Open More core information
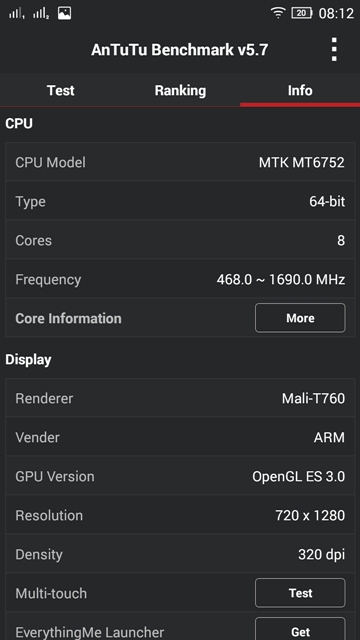The width and height of the screenshot is (360, 640). (300, 318)
